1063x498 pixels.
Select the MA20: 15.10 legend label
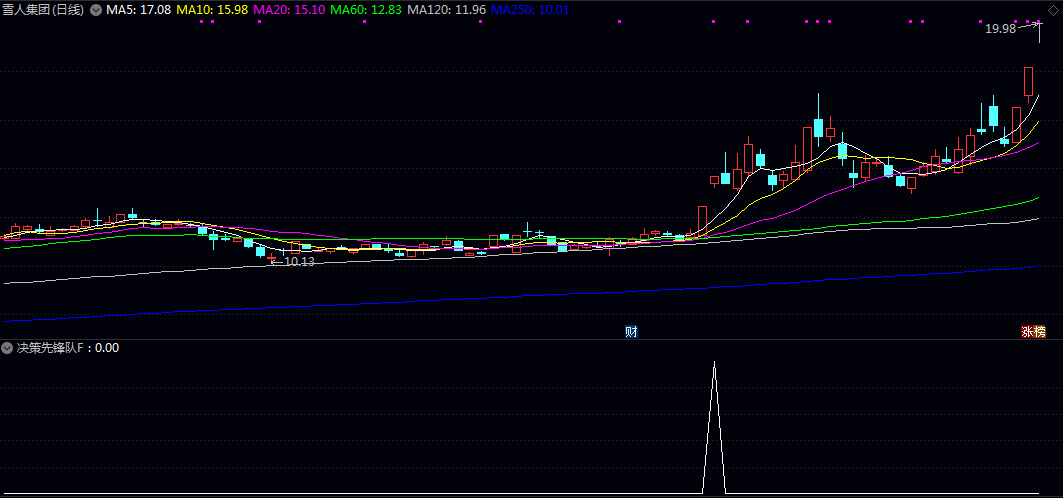click(x=289, y=10)
